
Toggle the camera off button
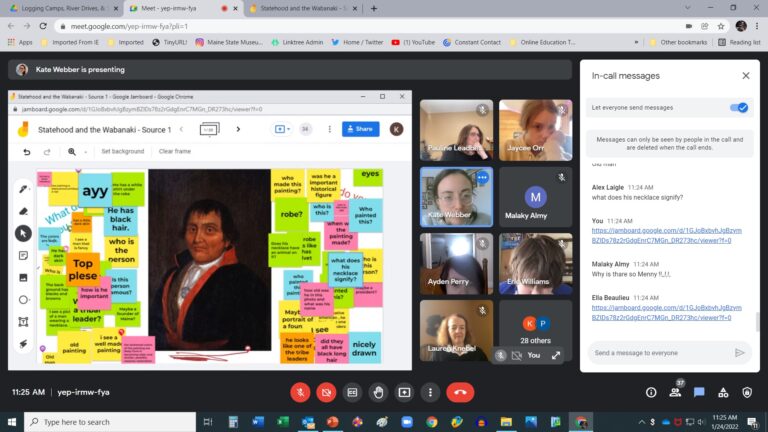[326, 392]
